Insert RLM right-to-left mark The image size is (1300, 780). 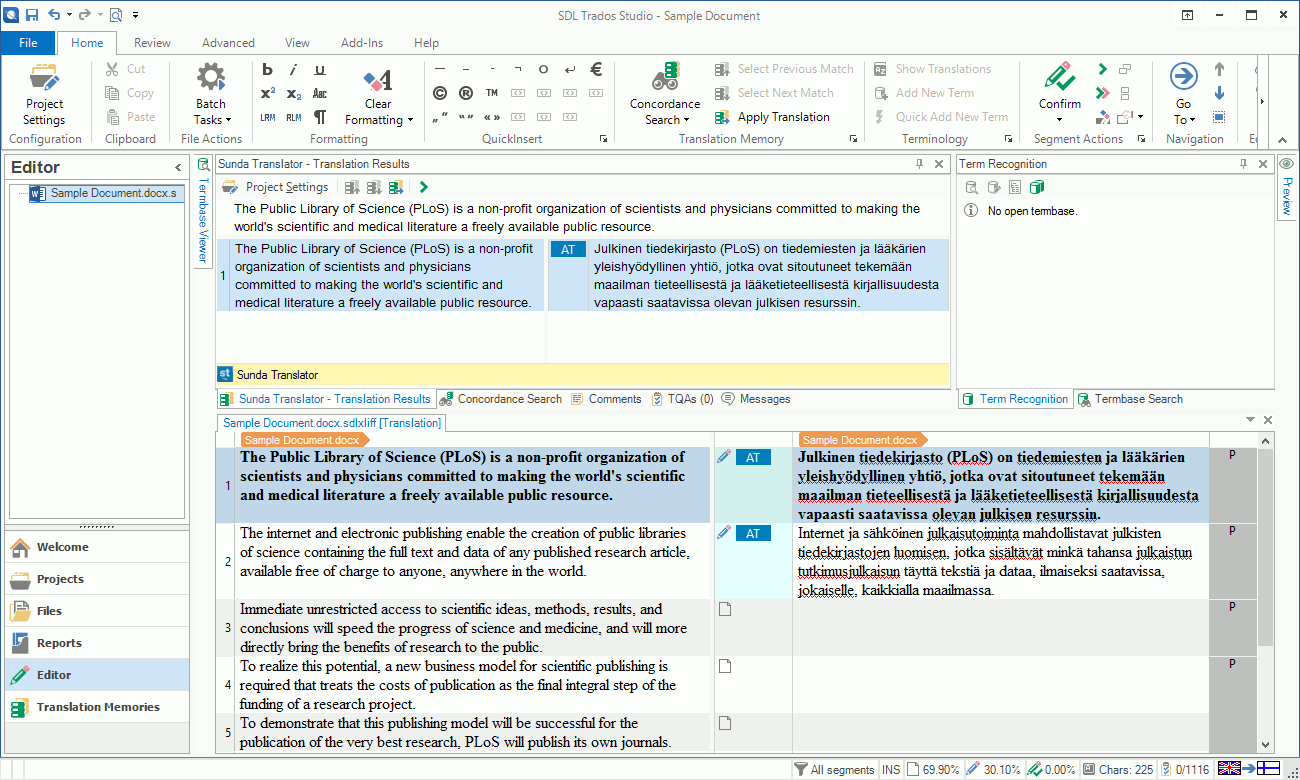pos(293,117)
